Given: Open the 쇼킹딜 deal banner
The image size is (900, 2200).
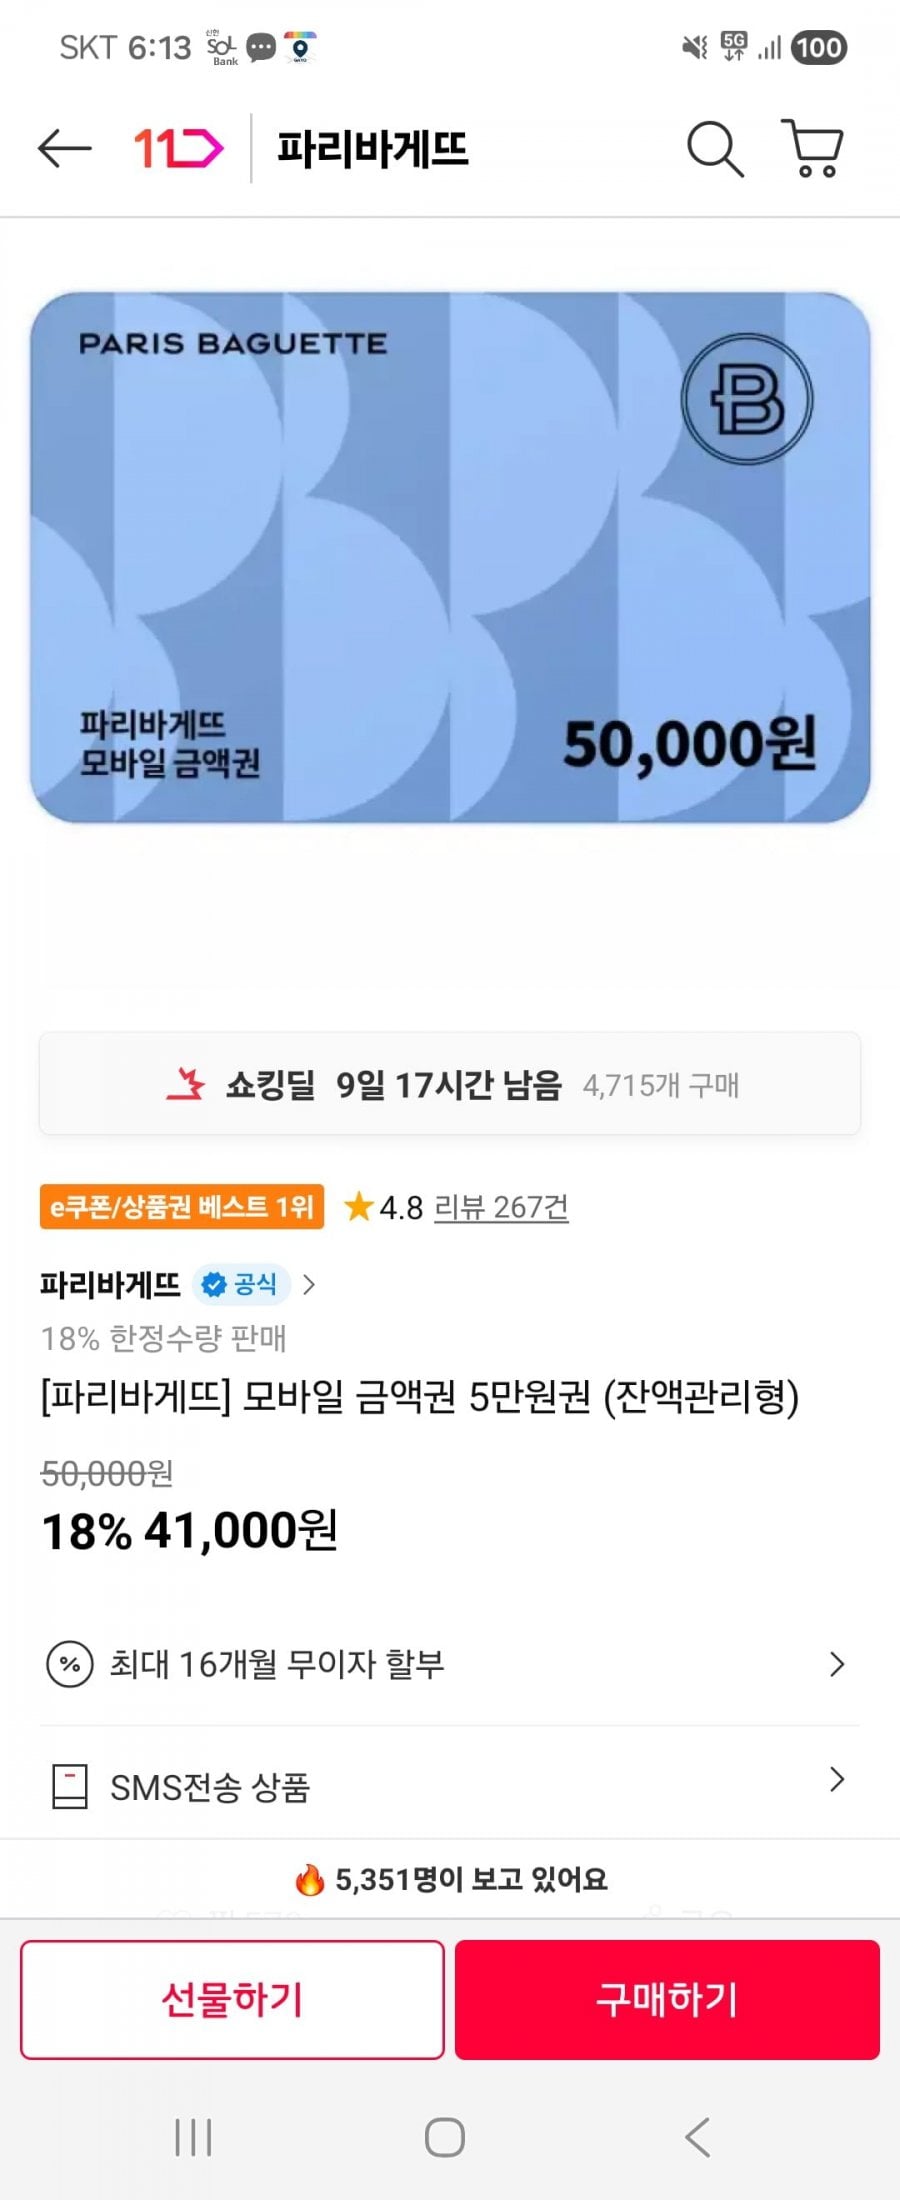Looking at the screenshot, I should 450,1084.
